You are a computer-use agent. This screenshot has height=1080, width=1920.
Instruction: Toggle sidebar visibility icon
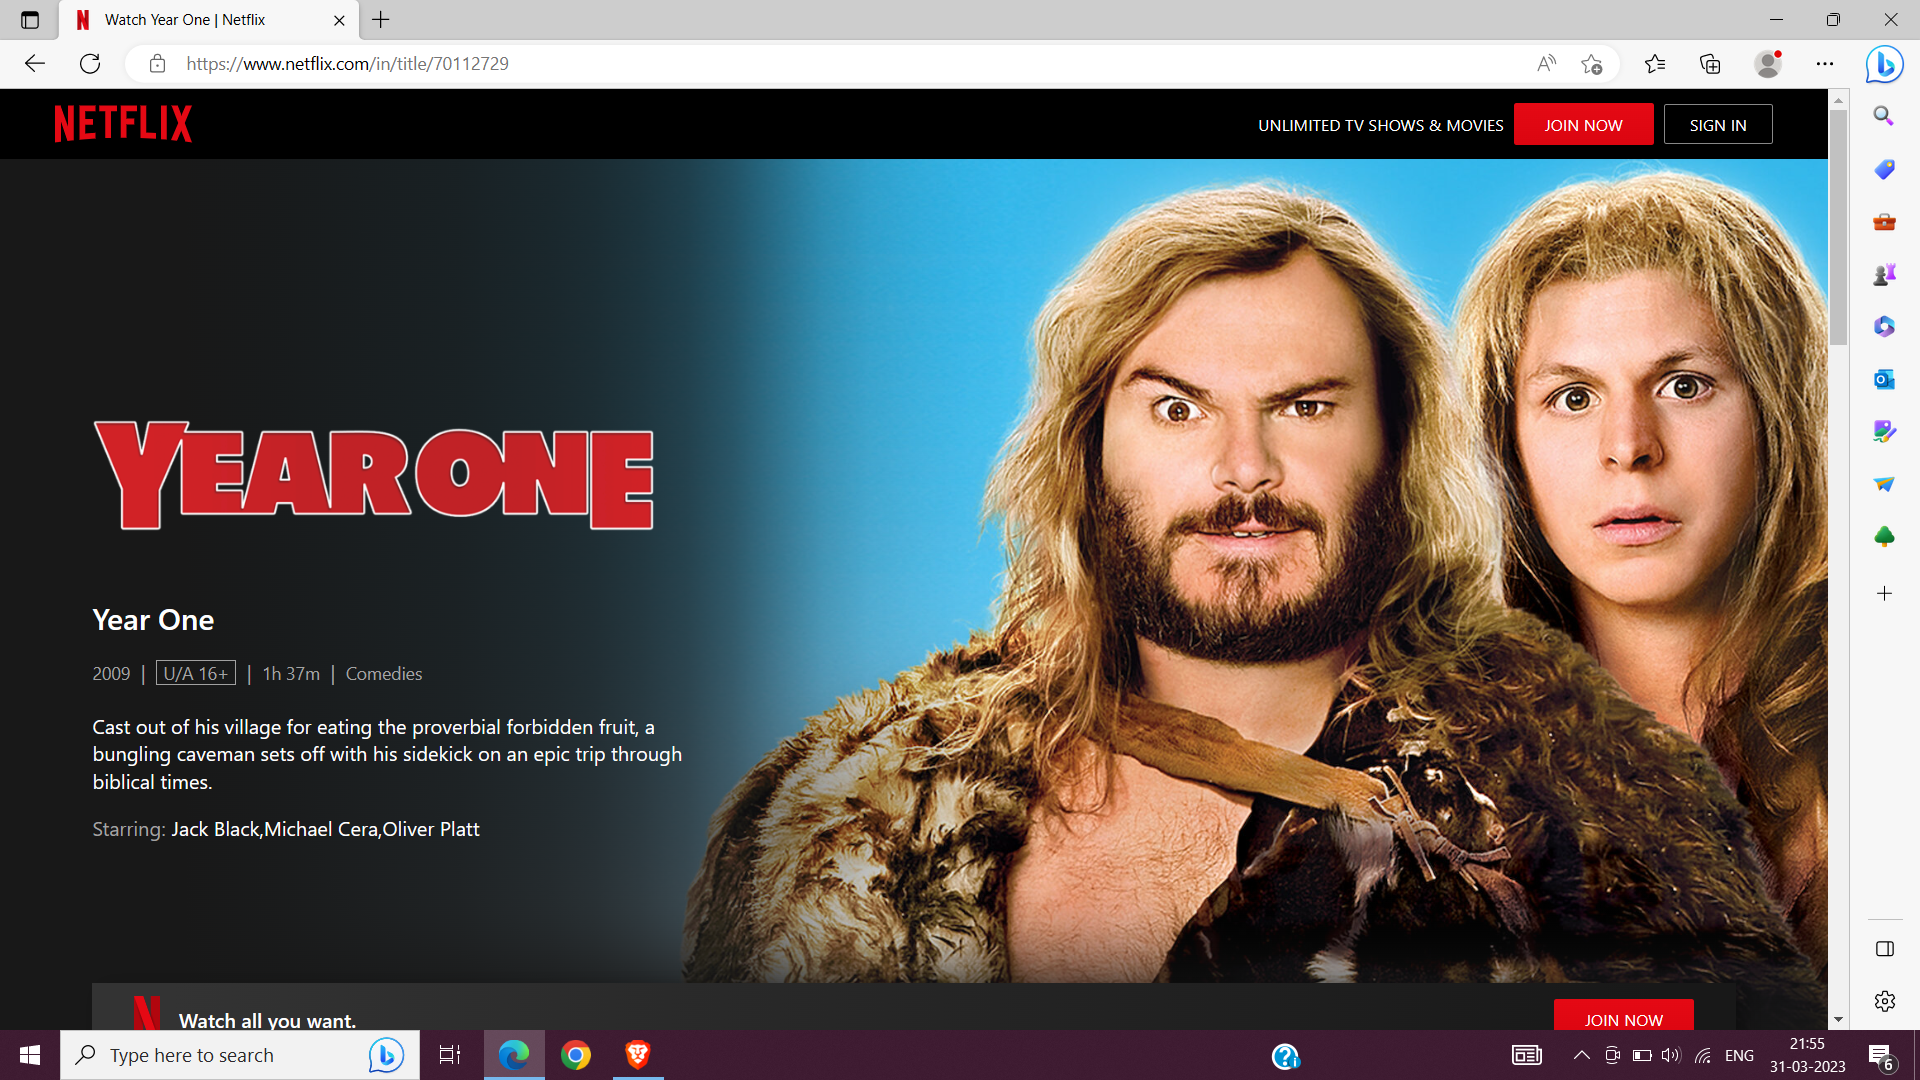tap(1884, 949)
